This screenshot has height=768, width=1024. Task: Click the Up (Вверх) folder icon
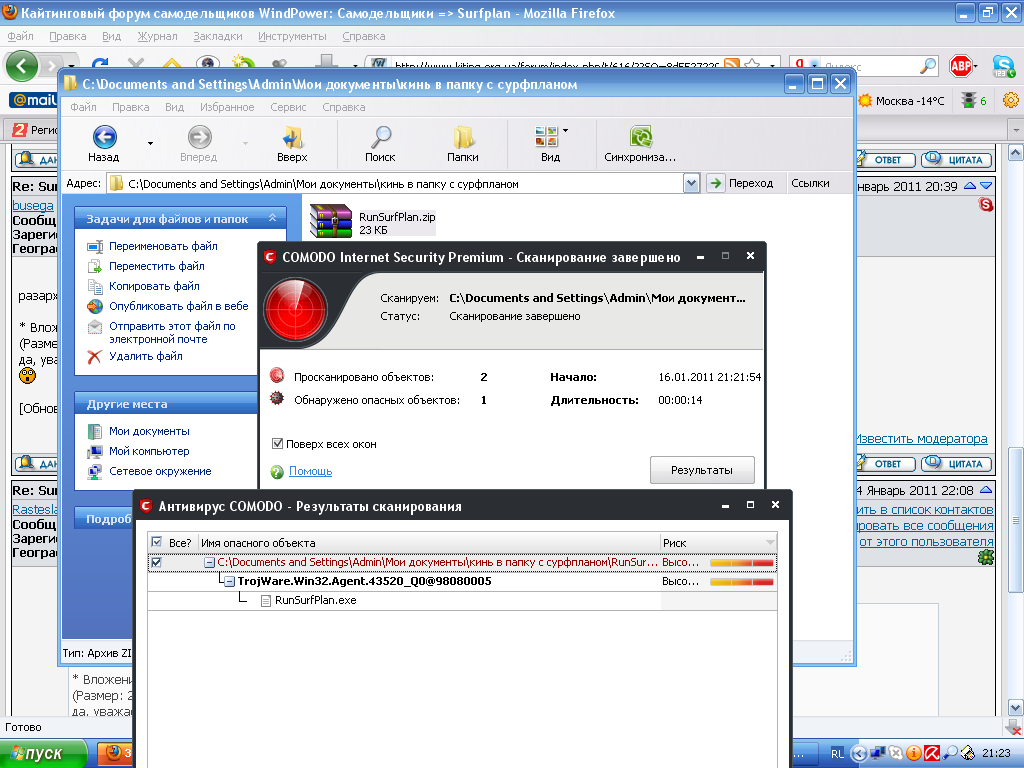[x=292, y=137]
